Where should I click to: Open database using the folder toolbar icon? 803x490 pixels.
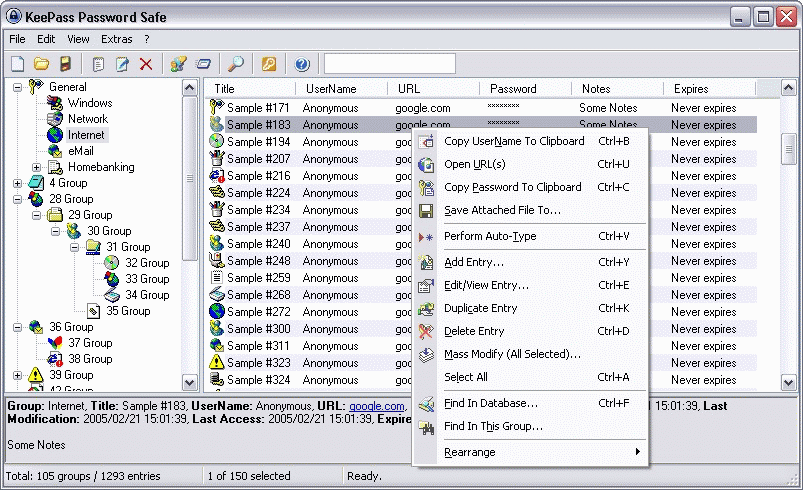point(41,64)
